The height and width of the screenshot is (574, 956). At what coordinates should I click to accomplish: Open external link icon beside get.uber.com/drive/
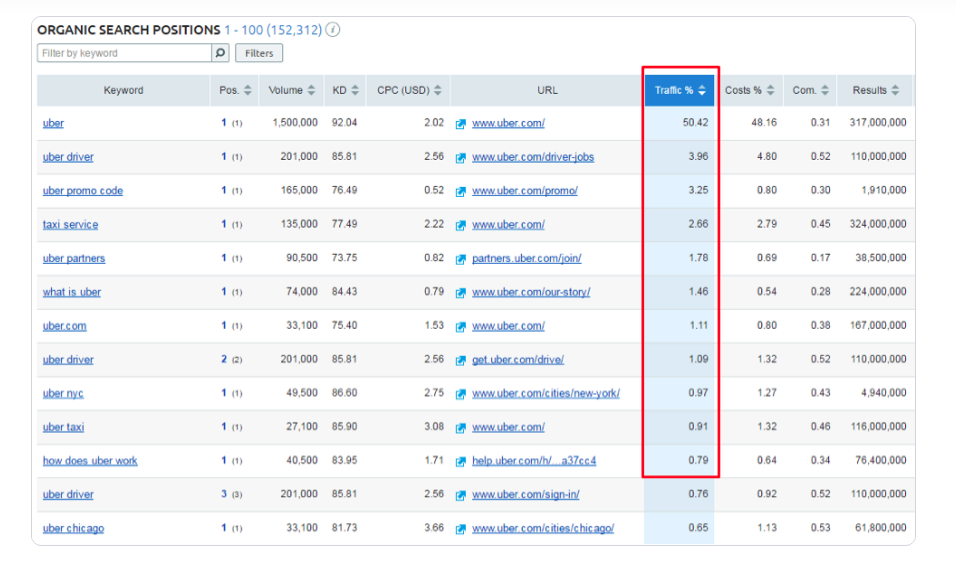[460, 361]
